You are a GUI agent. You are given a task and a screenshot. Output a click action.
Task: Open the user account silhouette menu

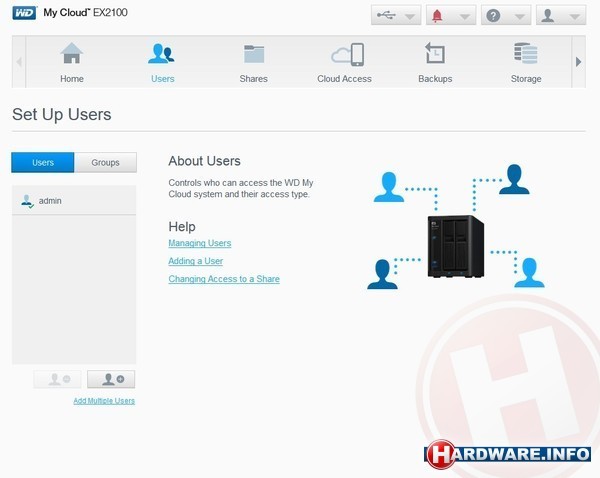point(548,16)
